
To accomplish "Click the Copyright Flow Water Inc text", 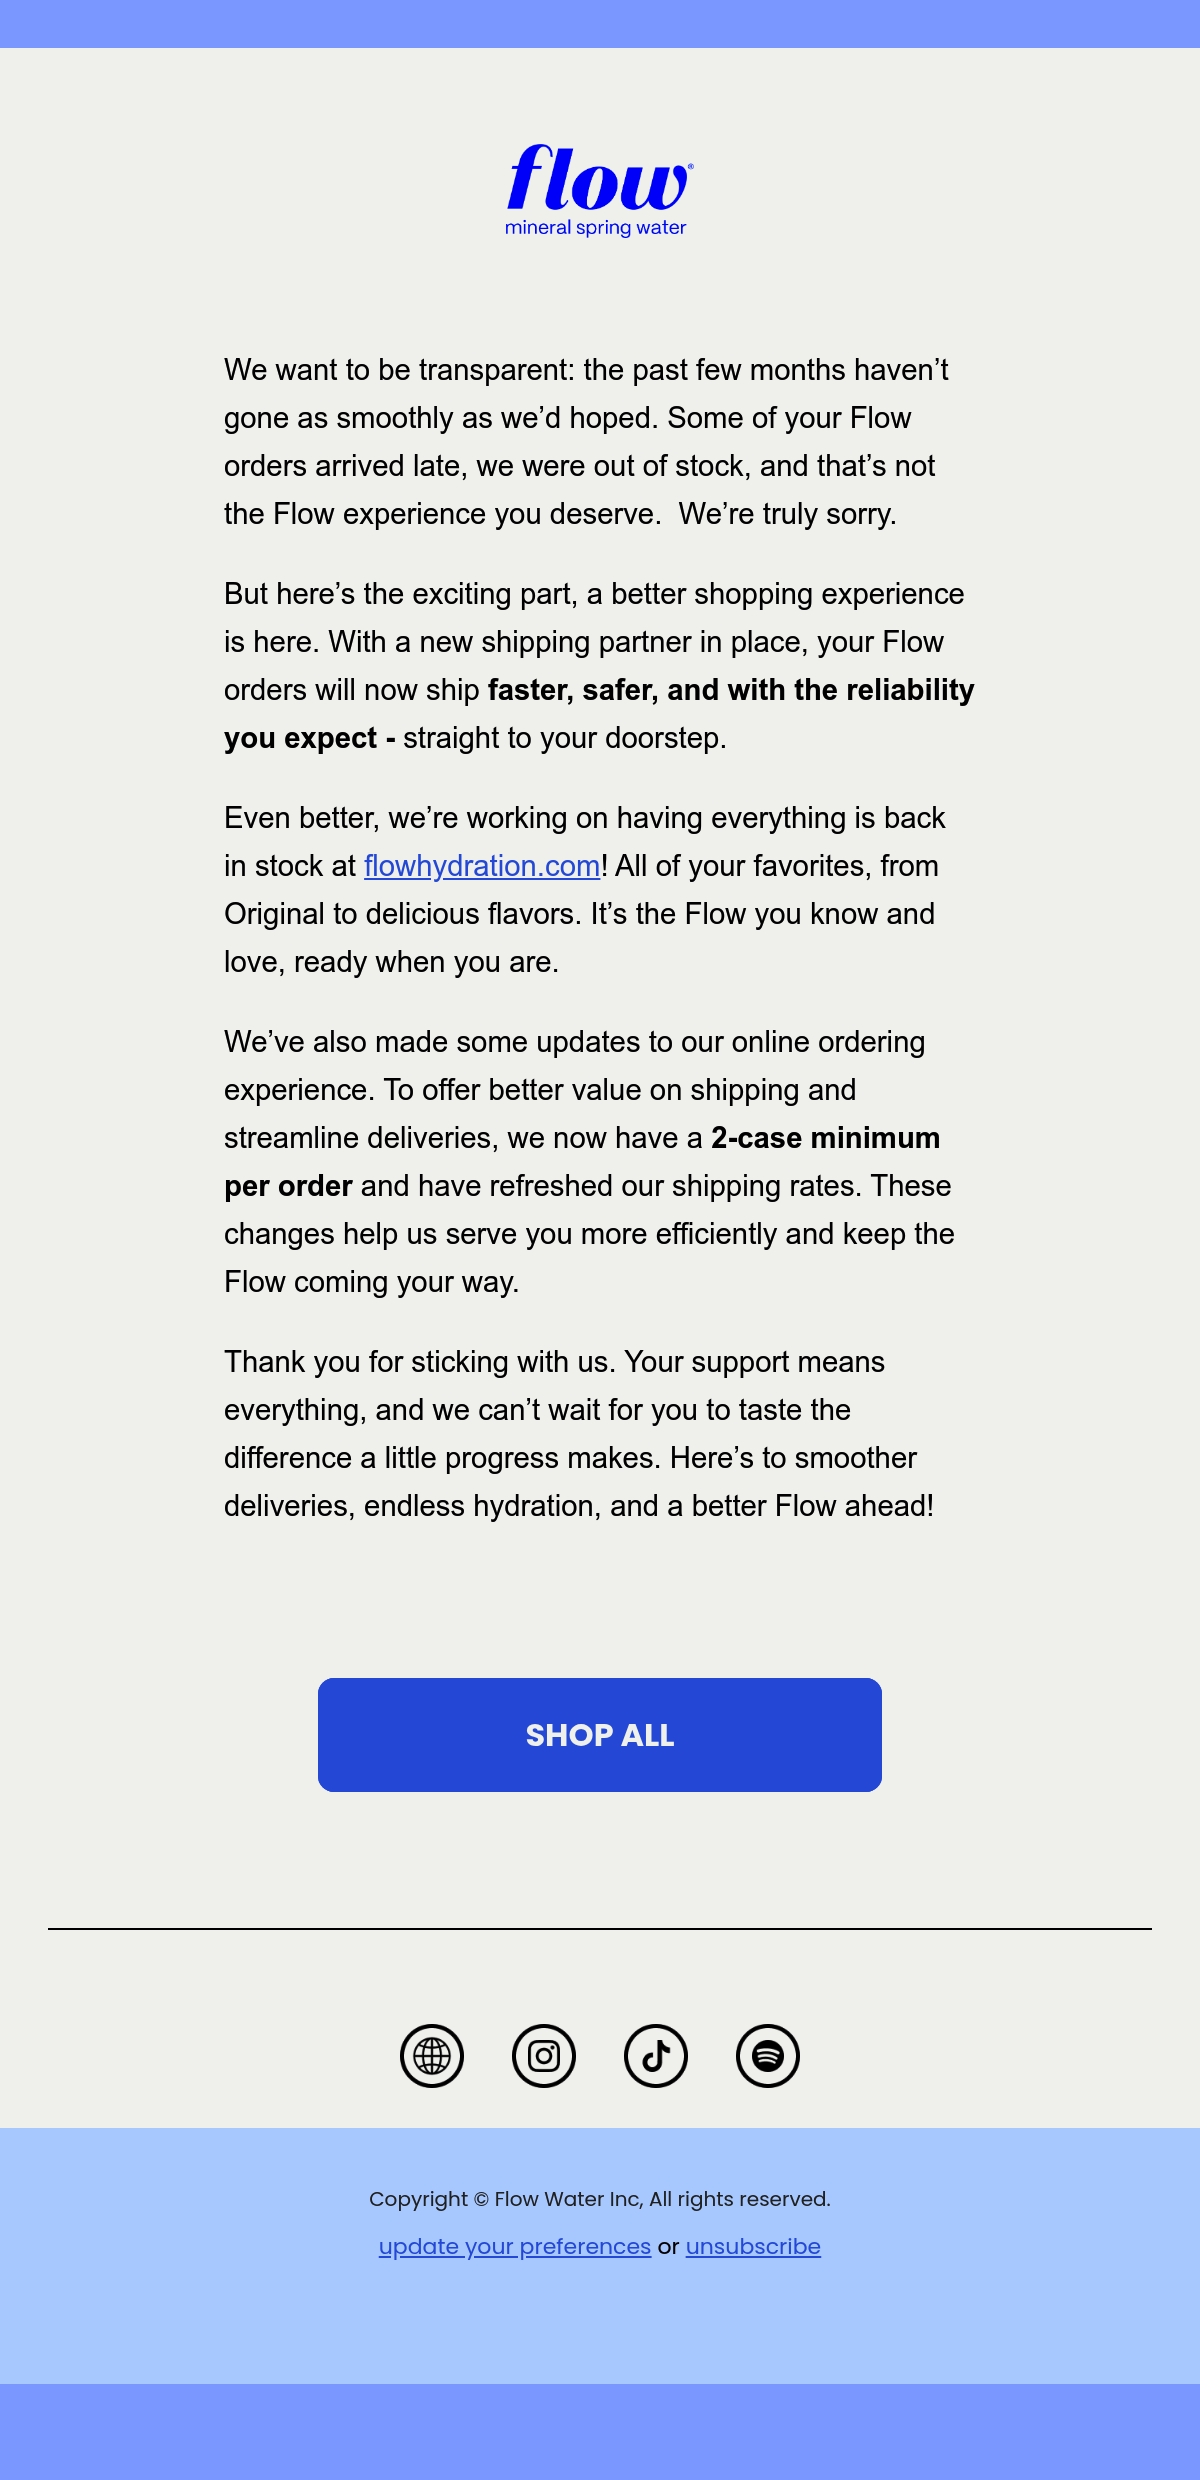I will 600,2199.
